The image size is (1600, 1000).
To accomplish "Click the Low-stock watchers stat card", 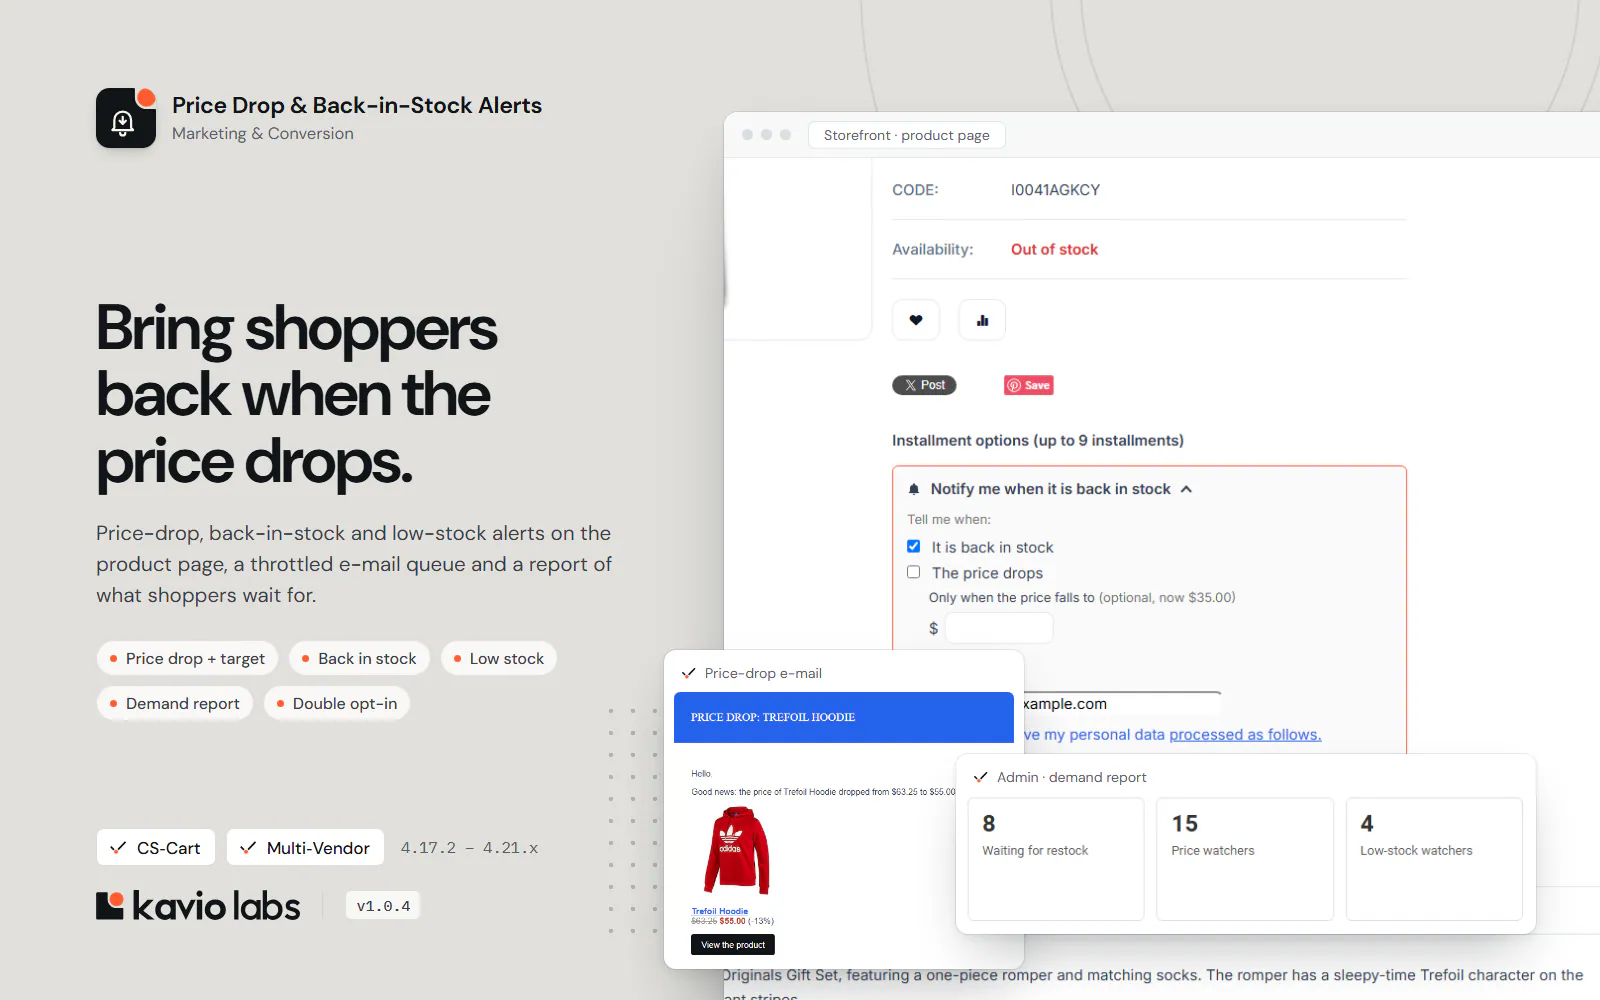I will [1434, 859].
